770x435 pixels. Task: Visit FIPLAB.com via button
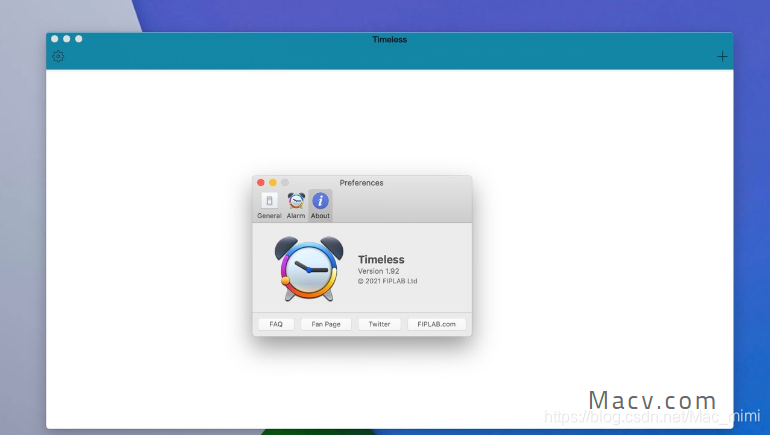pos(437,324)
